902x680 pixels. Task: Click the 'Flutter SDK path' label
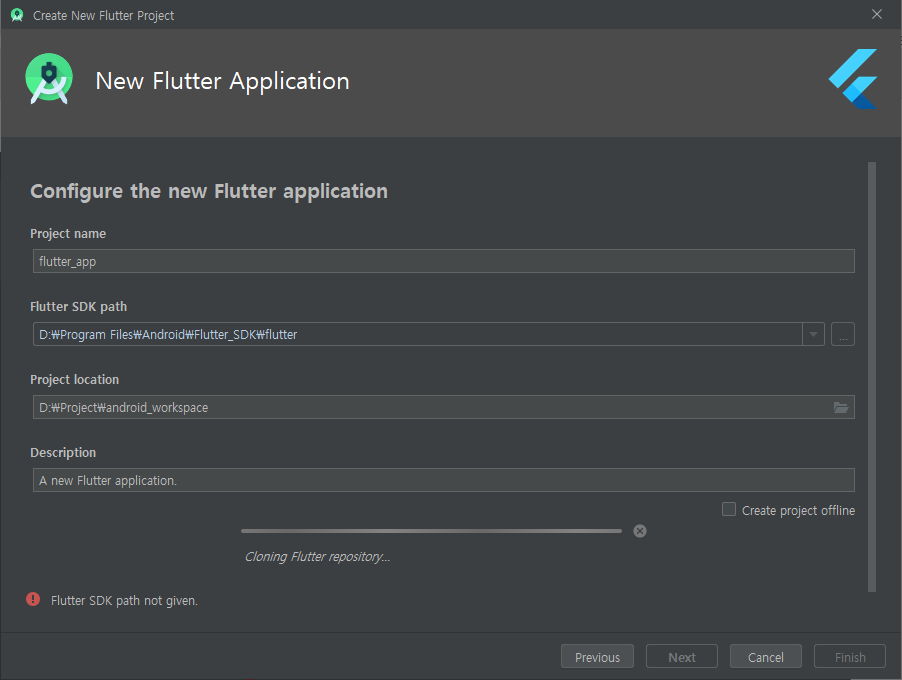point(78,307)
